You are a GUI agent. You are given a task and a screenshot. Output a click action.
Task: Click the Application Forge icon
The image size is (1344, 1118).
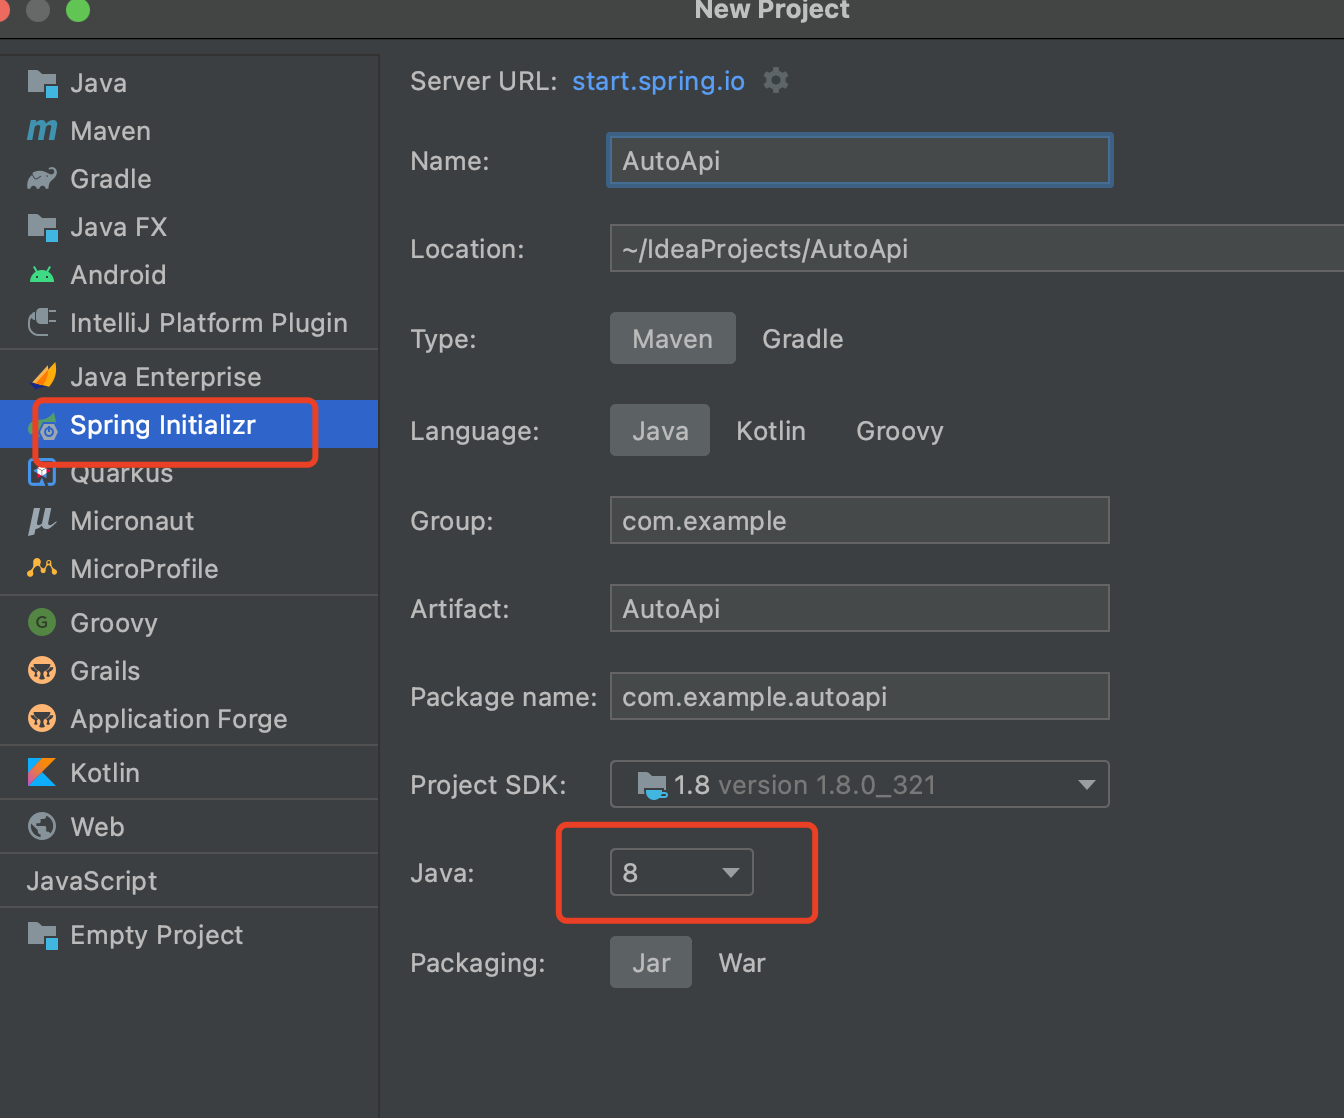click(x=42, y=718)
